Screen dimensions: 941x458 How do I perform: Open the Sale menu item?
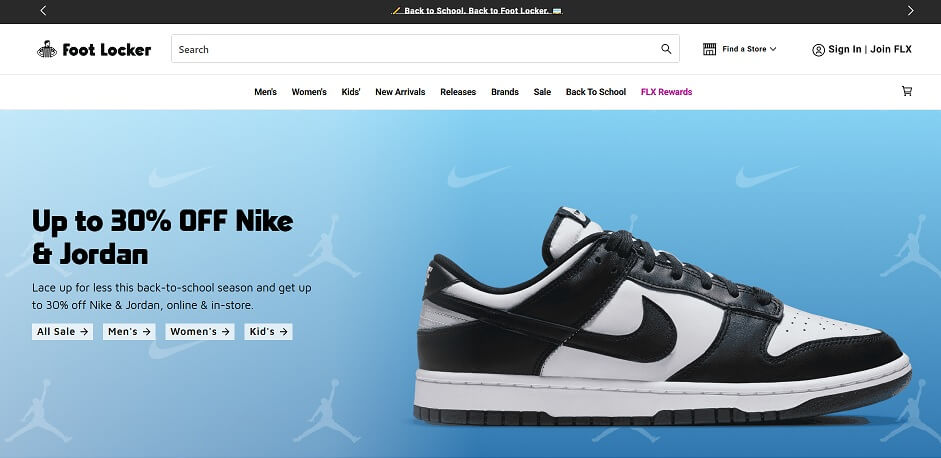coord(542,92)
